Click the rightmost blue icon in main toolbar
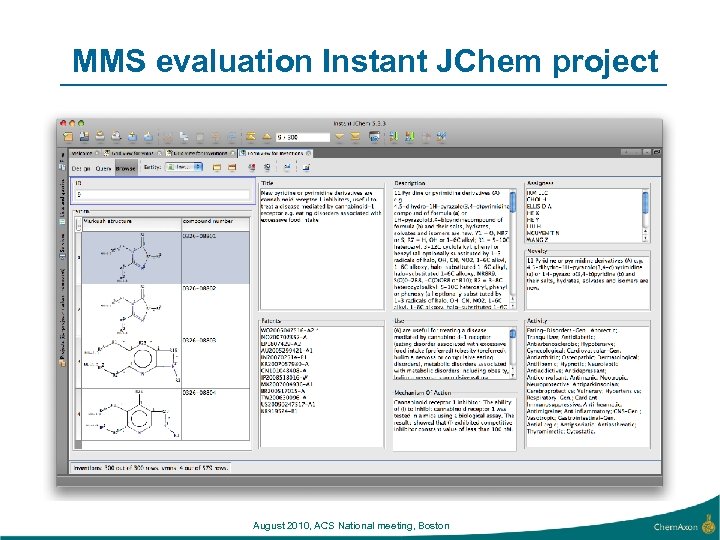 pyautogui.click(x=442, y=136)
